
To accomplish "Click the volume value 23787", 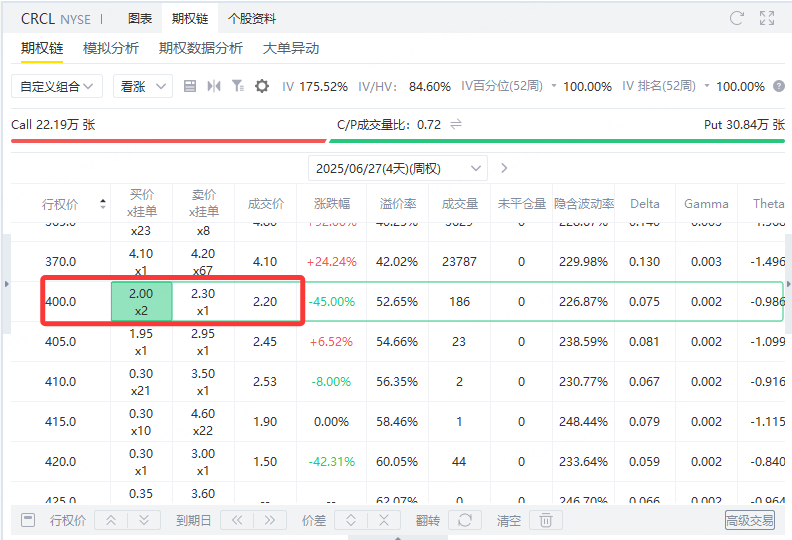I will coord(459,262).
